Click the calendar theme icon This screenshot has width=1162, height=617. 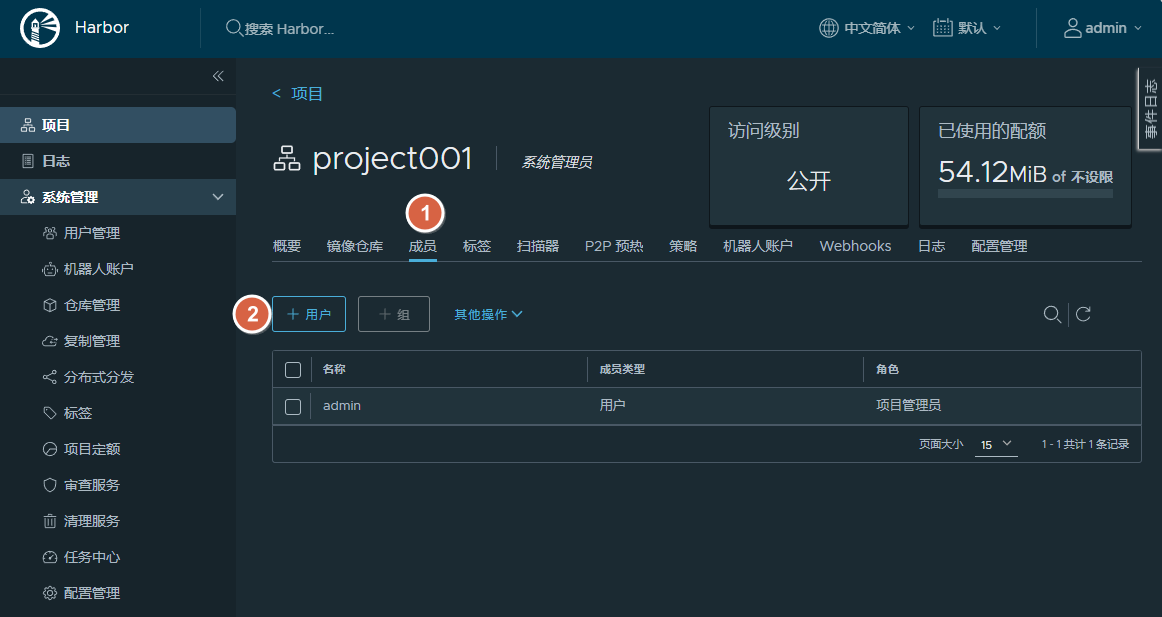pyautogui.click(x=942, y=28)
